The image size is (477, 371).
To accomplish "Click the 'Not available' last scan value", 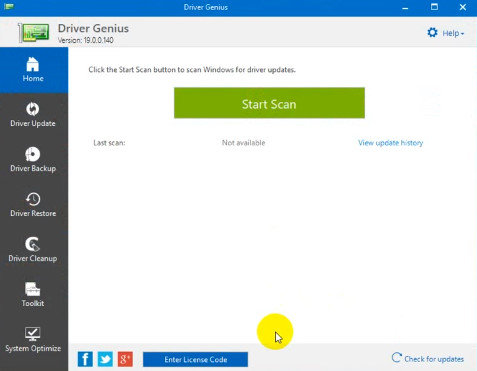I will pyautogui.click(x=244, y=143).
